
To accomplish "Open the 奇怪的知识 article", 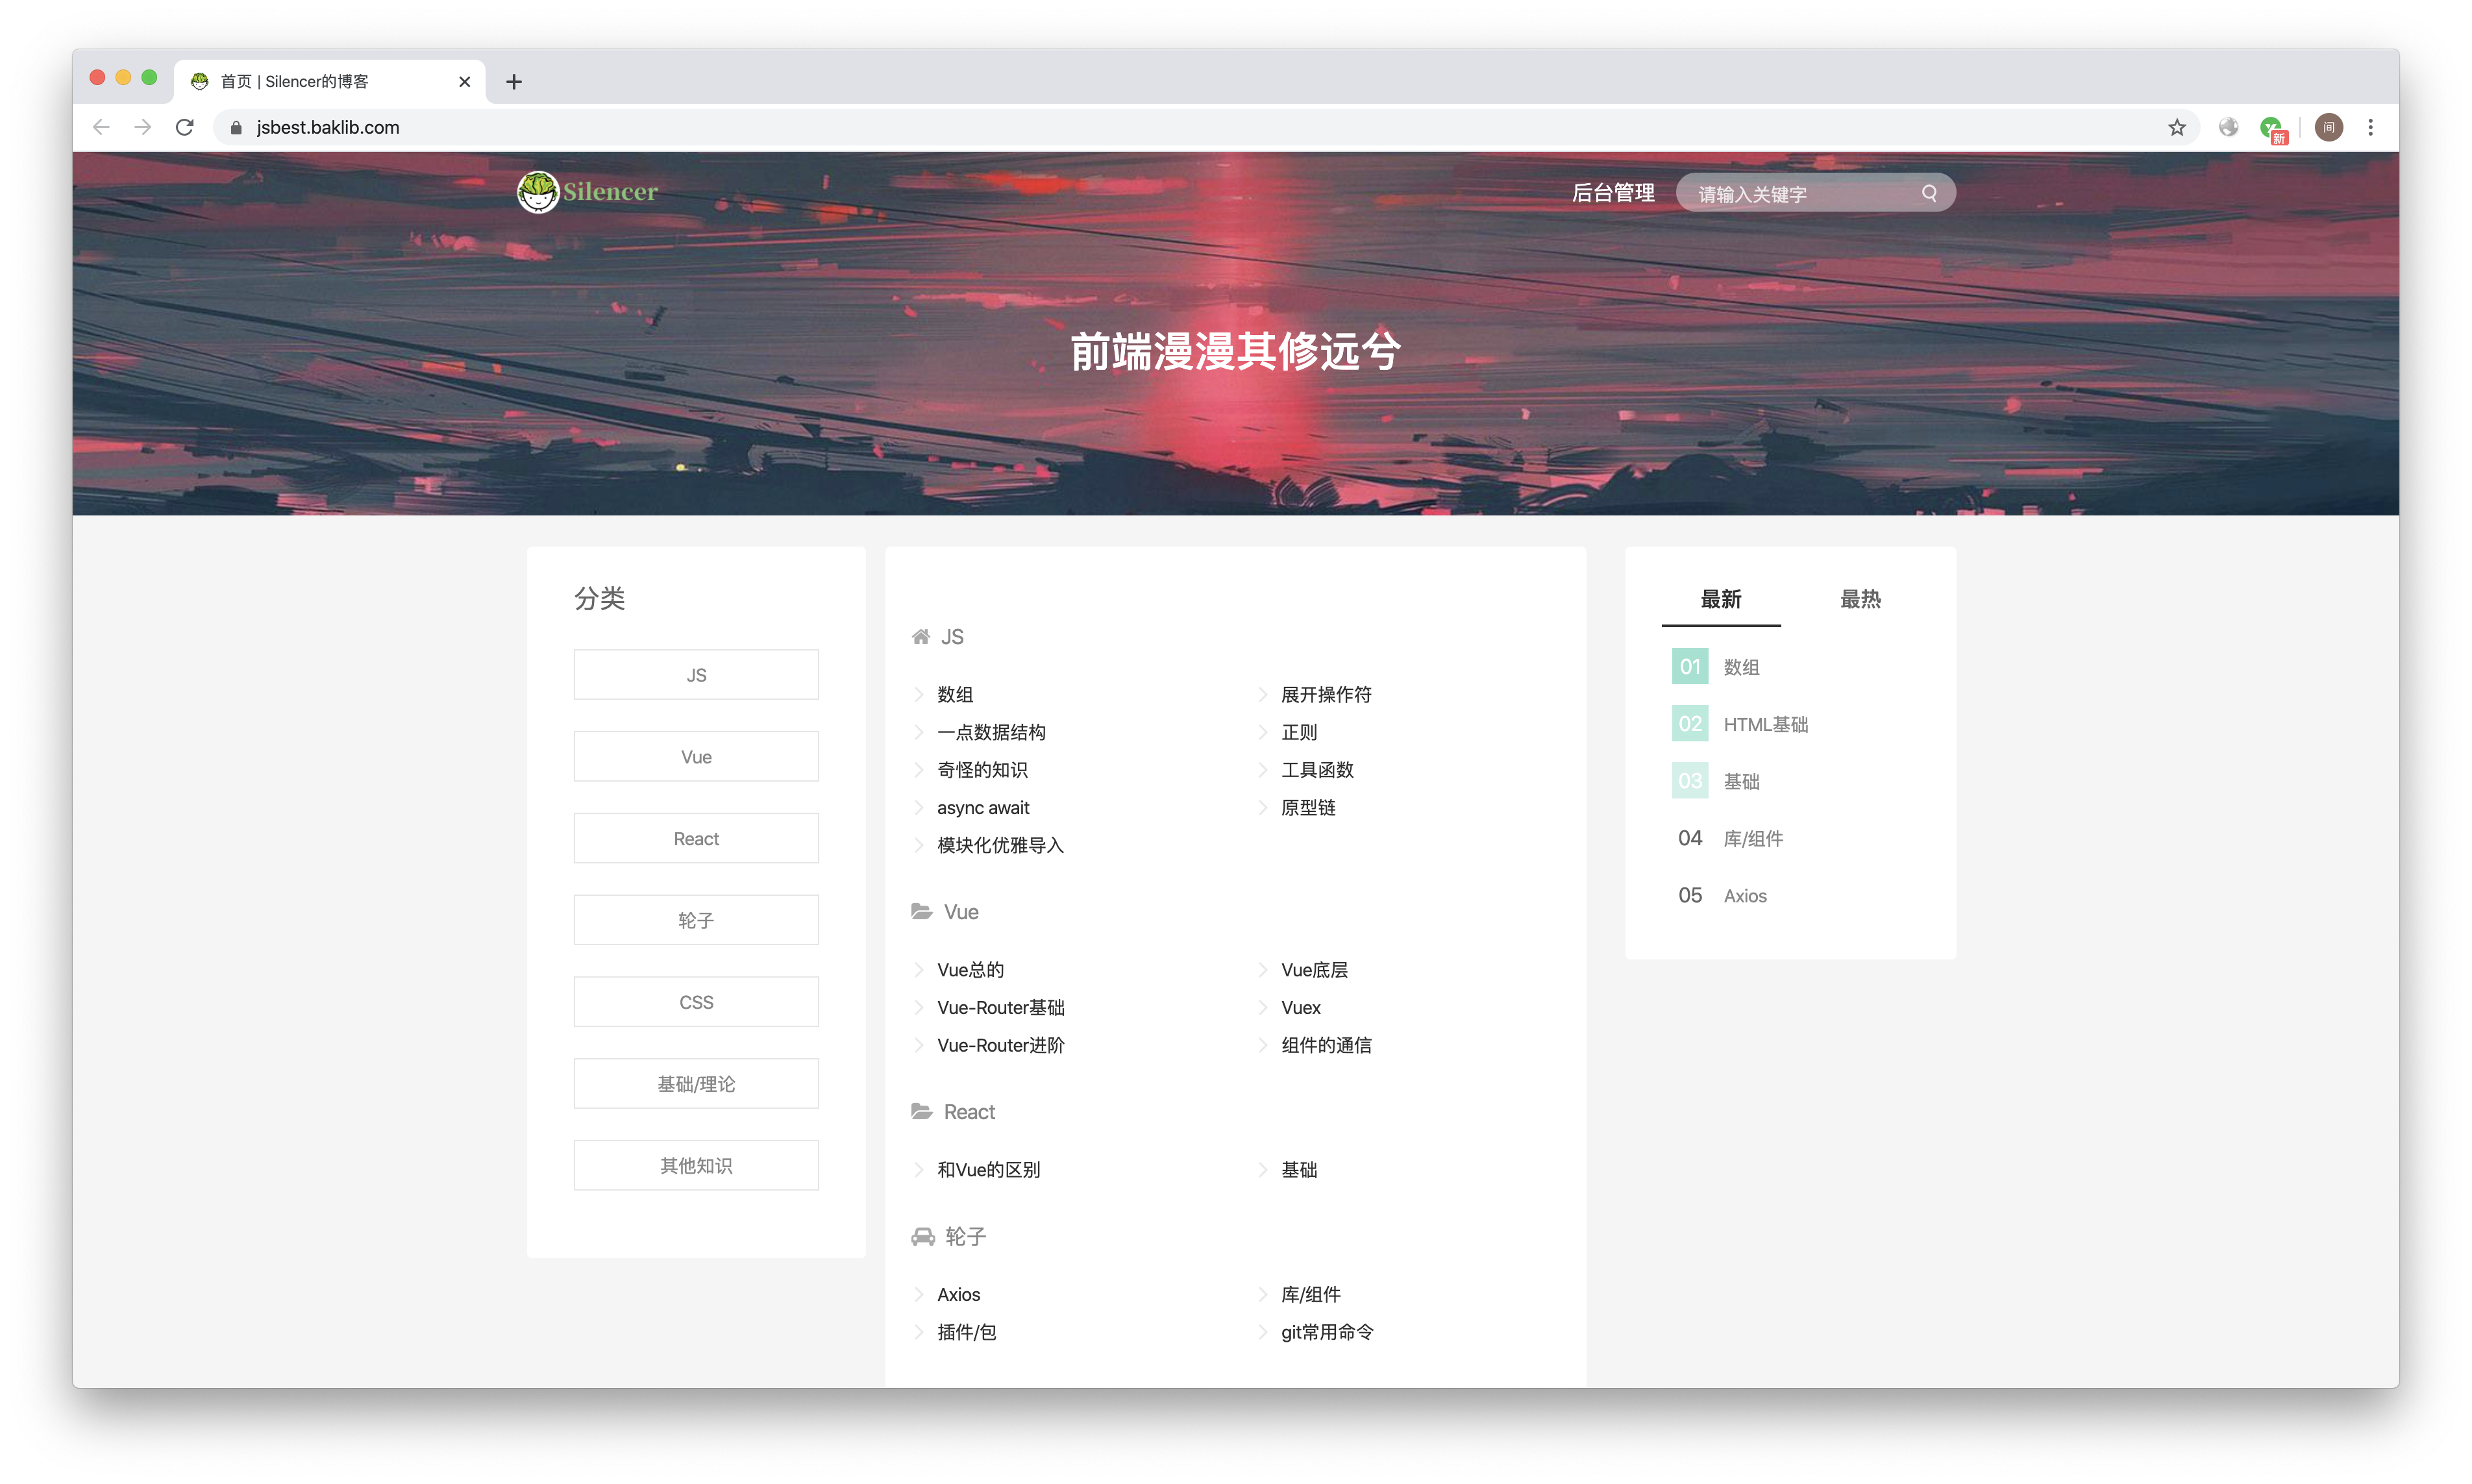I will click(982, 770).
